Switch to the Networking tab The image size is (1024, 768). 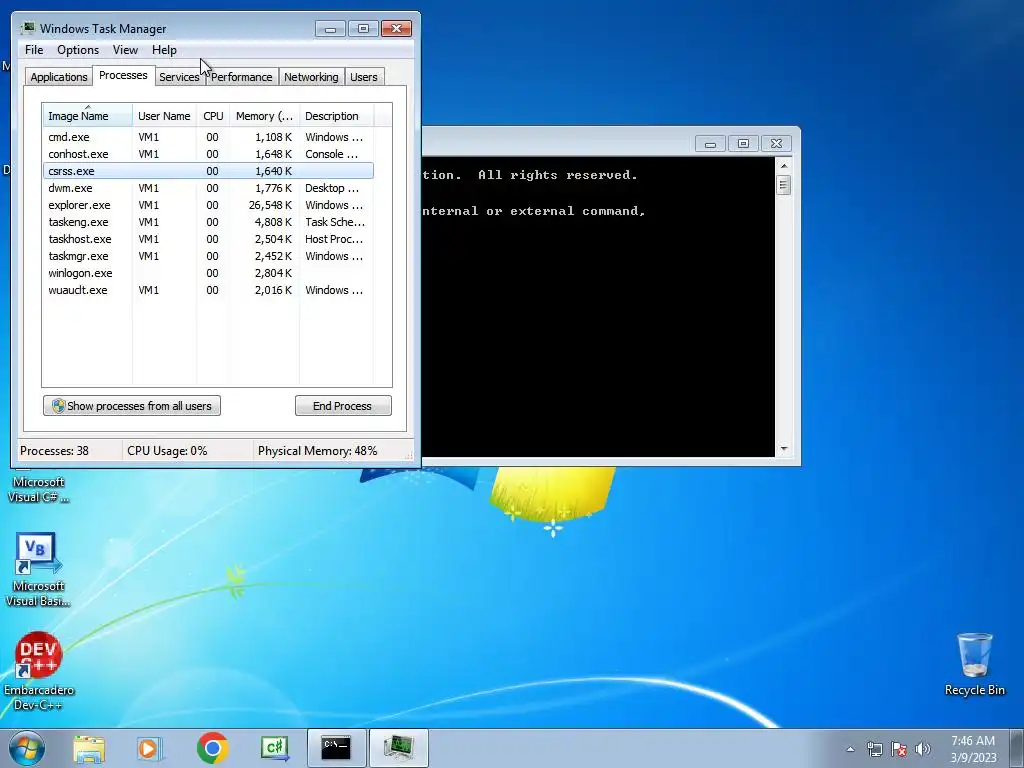(x=311, y=77)
